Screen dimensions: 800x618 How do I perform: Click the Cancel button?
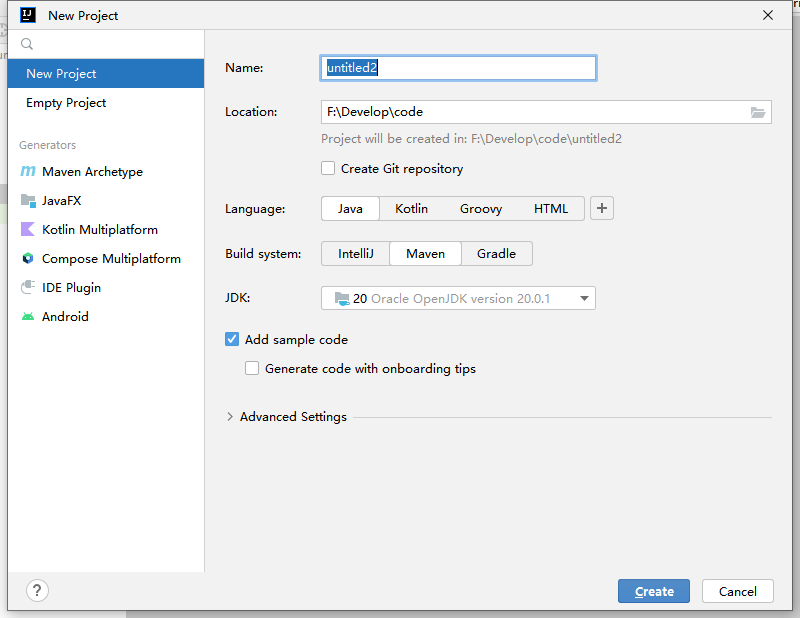point(738,591)
